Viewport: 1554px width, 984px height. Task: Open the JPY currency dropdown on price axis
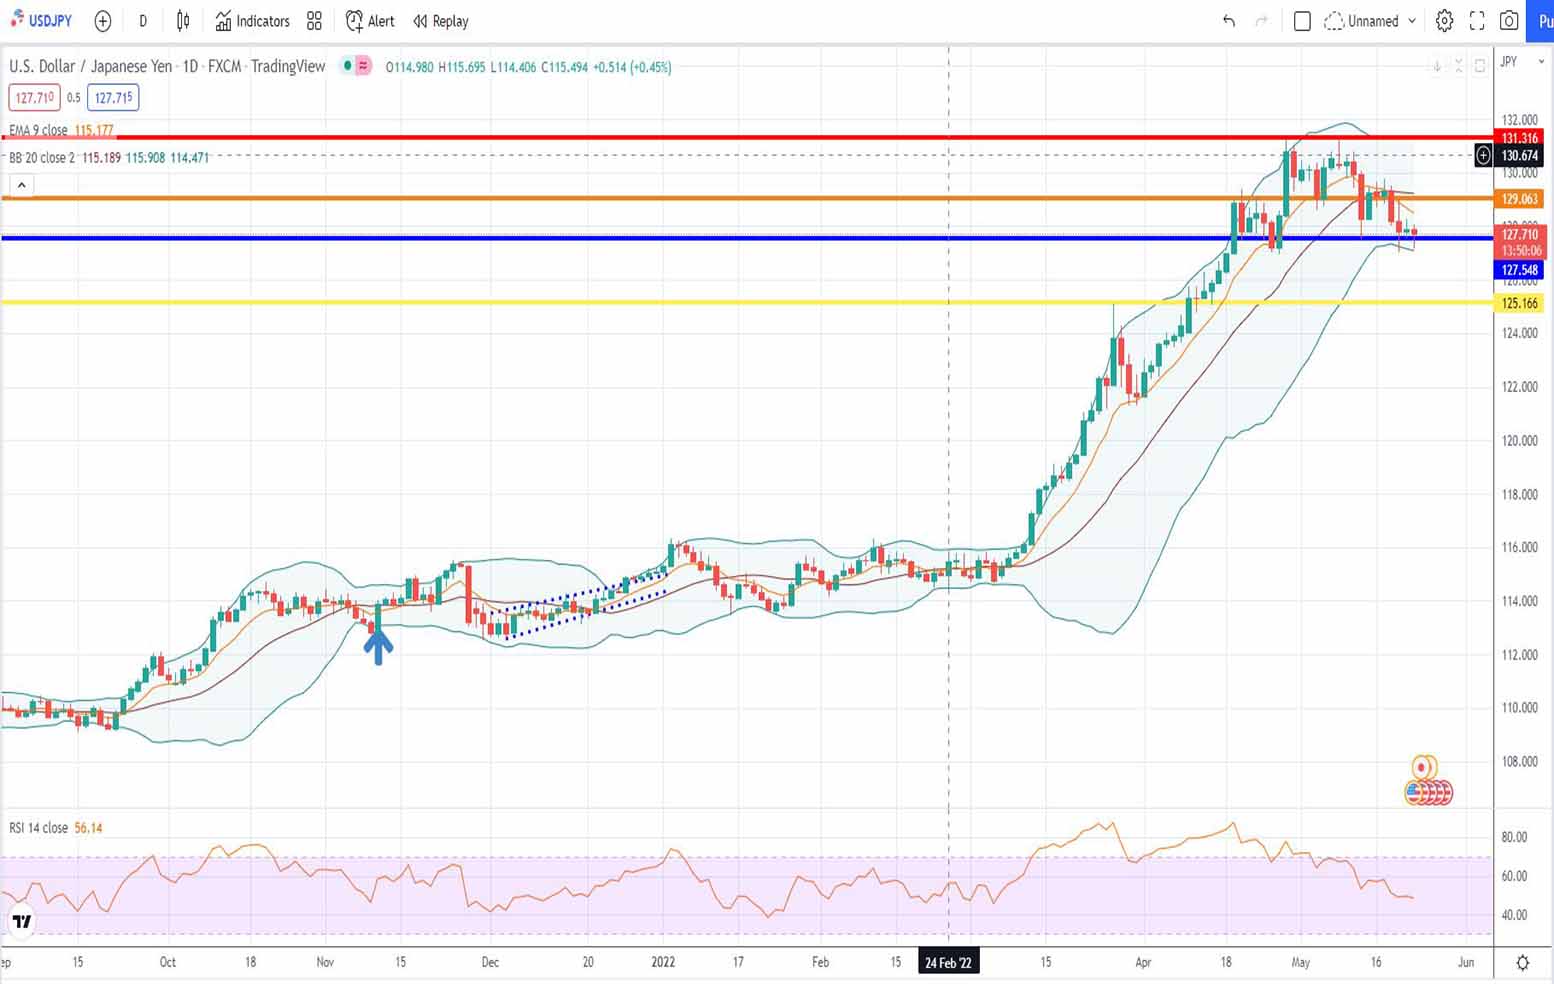(x=1522, y=62)
